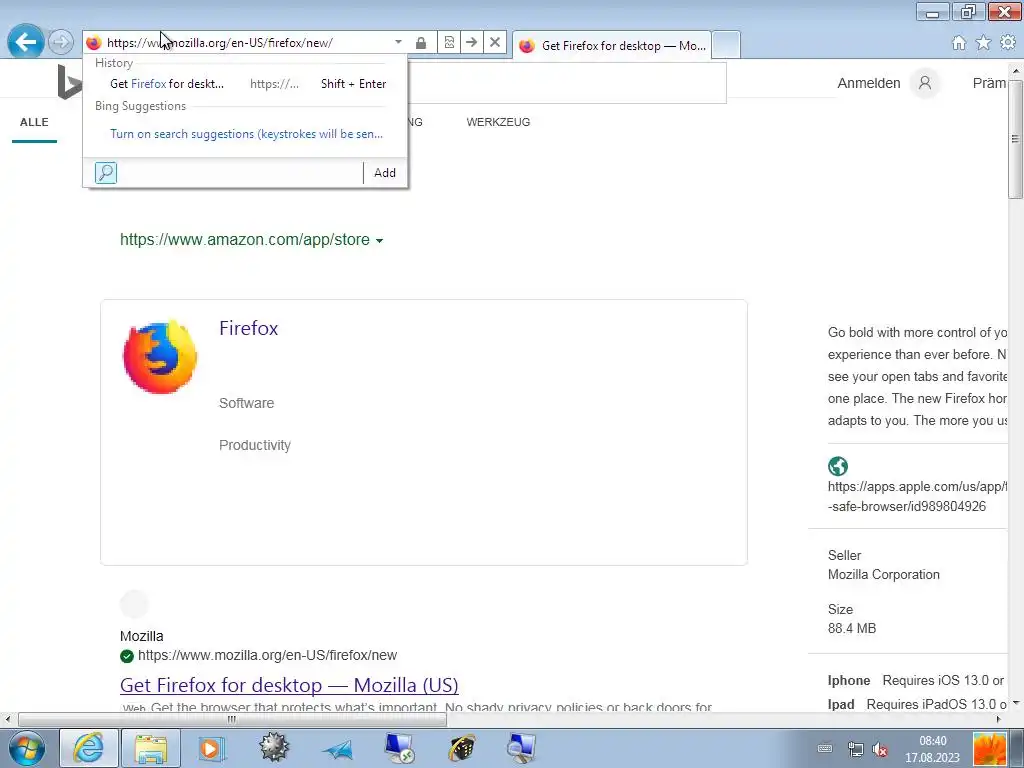Open Favorites star icon
This screenshot has height=768, width=1024.
point(983,43)
